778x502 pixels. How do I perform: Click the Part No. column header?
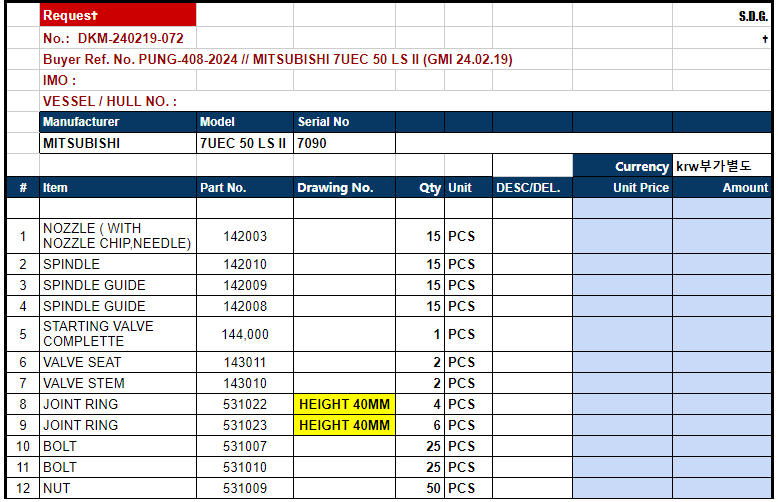[x=245, y=188]
